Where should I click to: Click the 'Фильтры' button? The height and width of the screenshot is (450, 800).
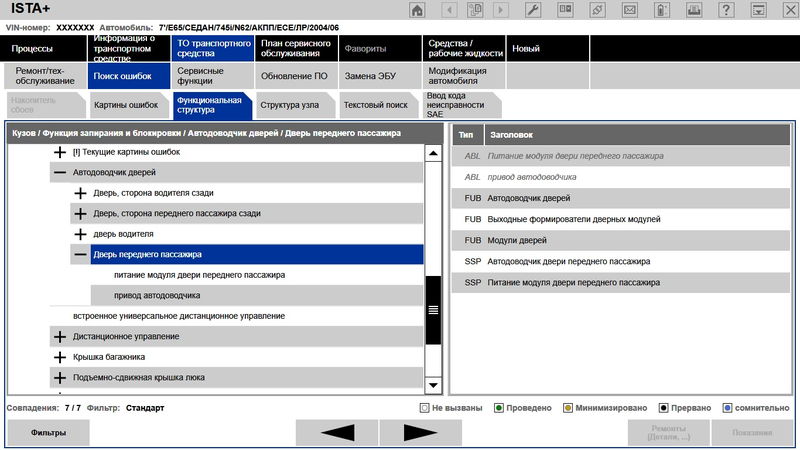(x=48, y=433)
